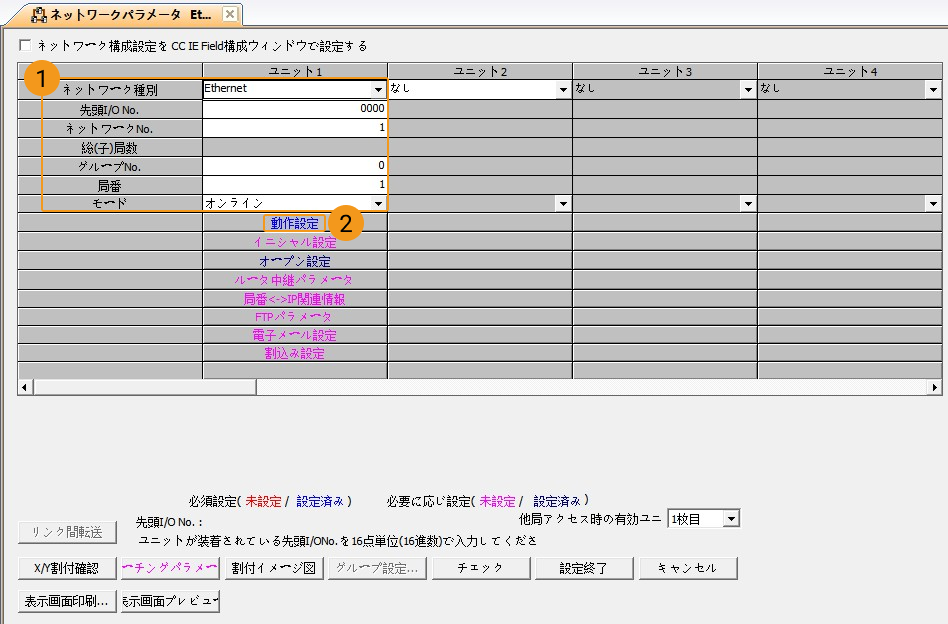Click the 設定終了 button
The width and height of the screenshot is (948, 624).
coord(584,568)
